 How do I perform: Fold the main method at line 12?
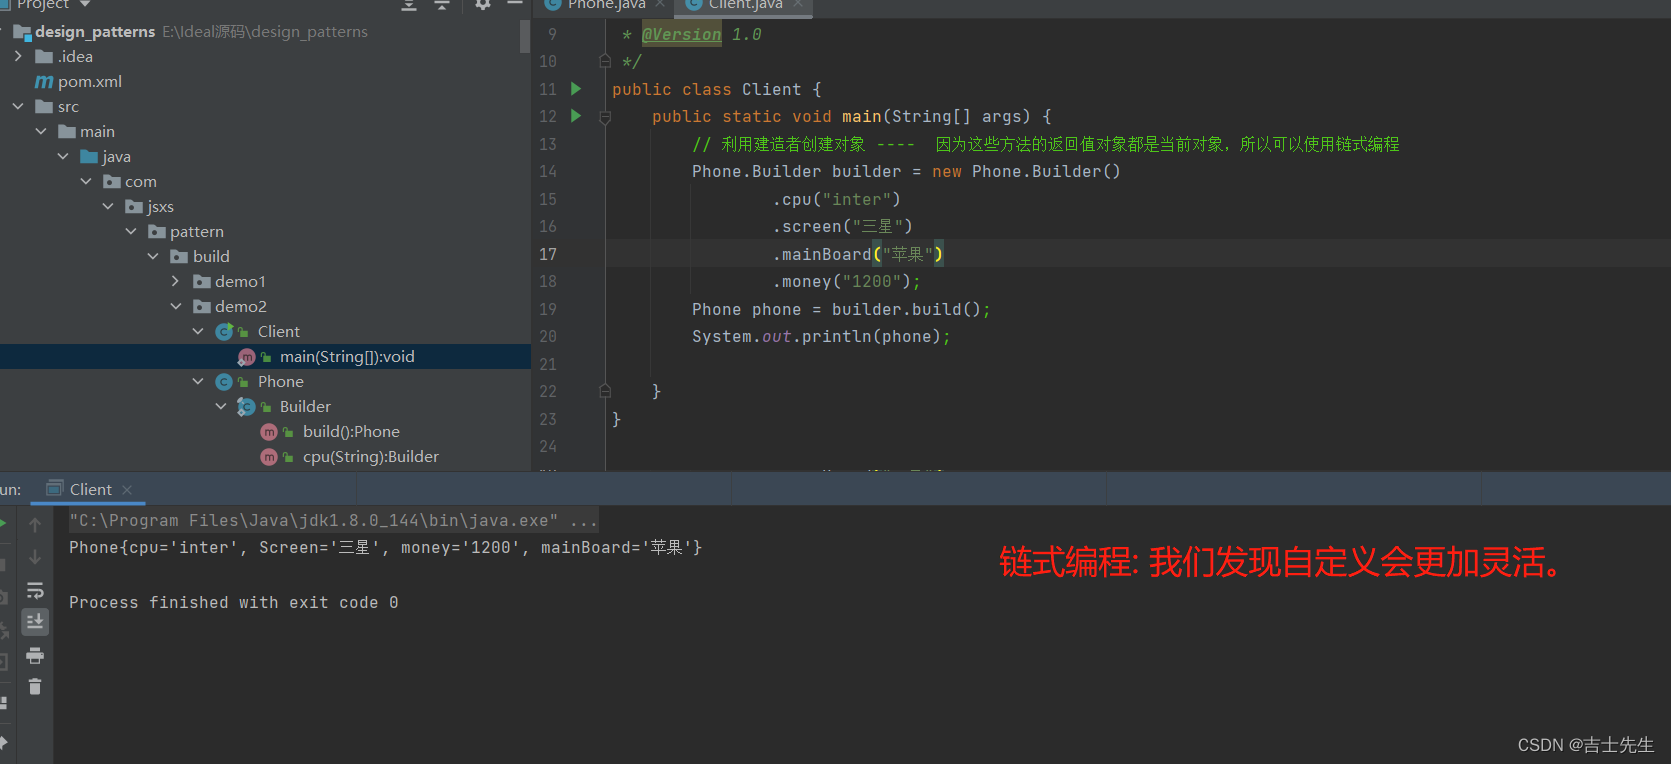[605, 117]
